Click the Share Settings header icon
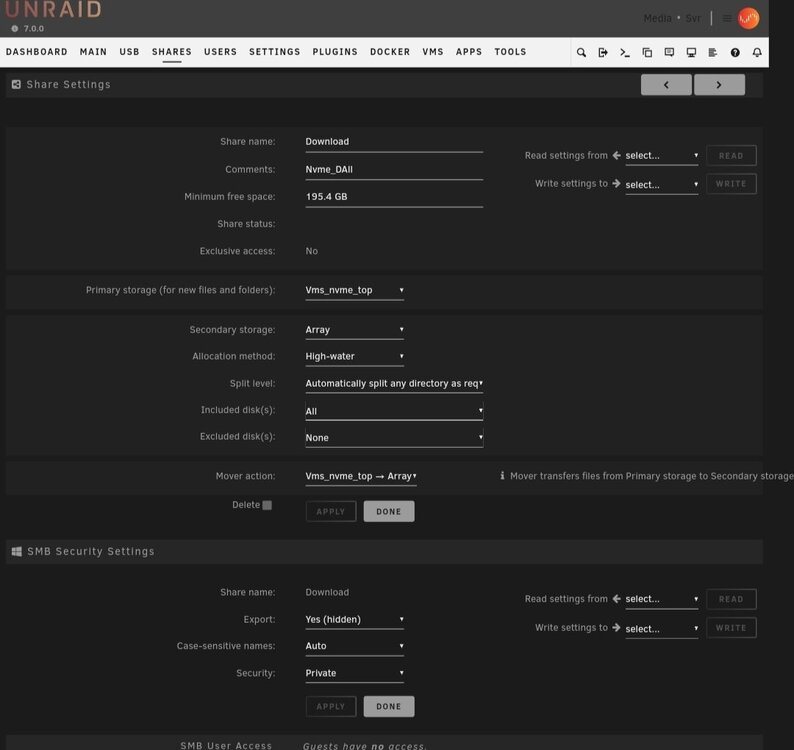The height and width of the screenshot is (750, 794). [16, 84]
